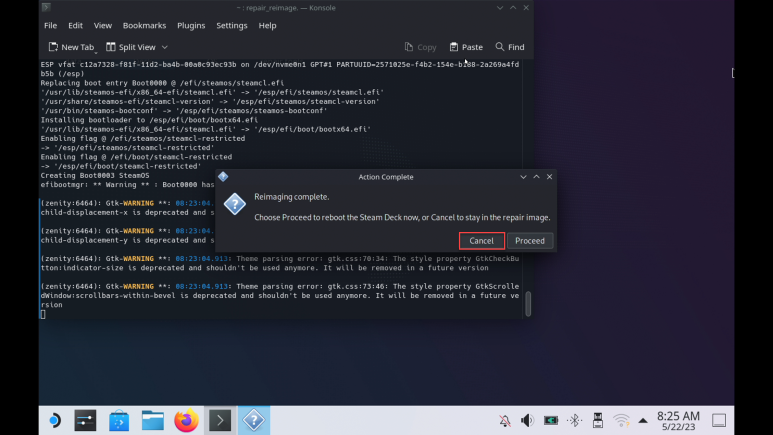Image resolution: width=773 pixels, height=435 pixels.
Task: Click removable devices tray icon
Action: tap(598, 420)
